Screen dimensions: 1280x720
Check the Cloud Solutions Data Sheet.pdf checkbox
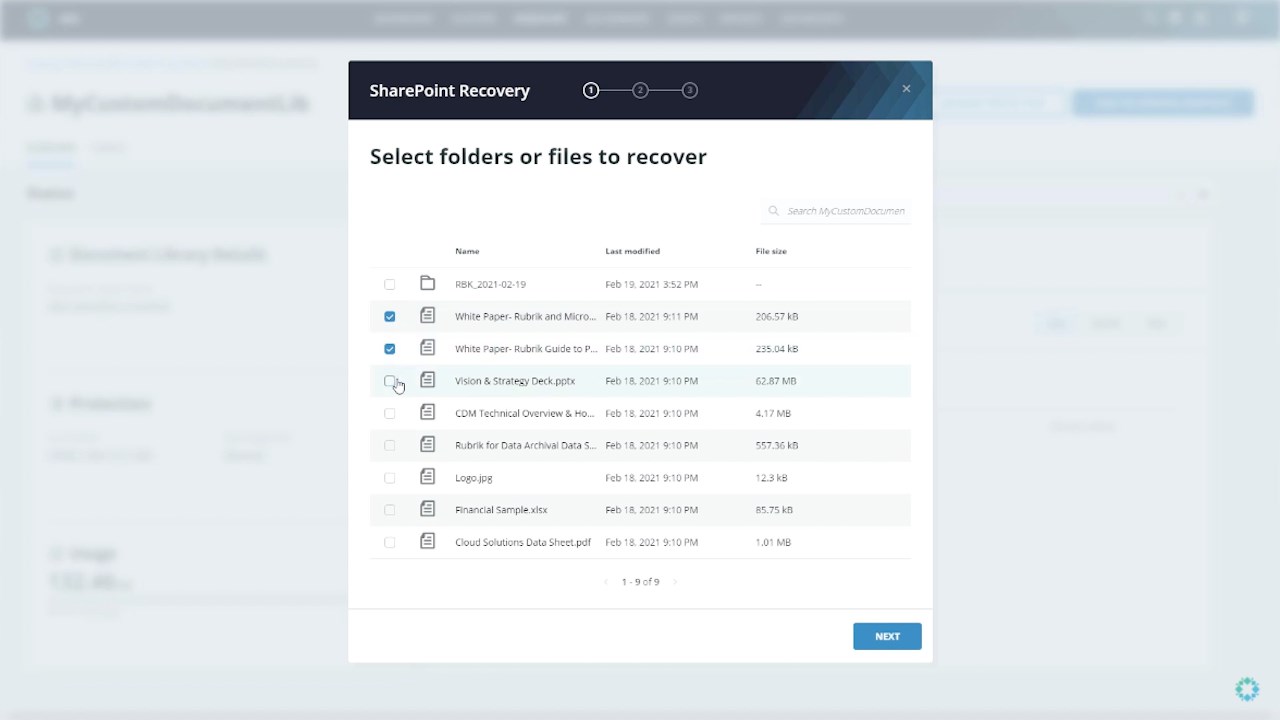point(390,542)
